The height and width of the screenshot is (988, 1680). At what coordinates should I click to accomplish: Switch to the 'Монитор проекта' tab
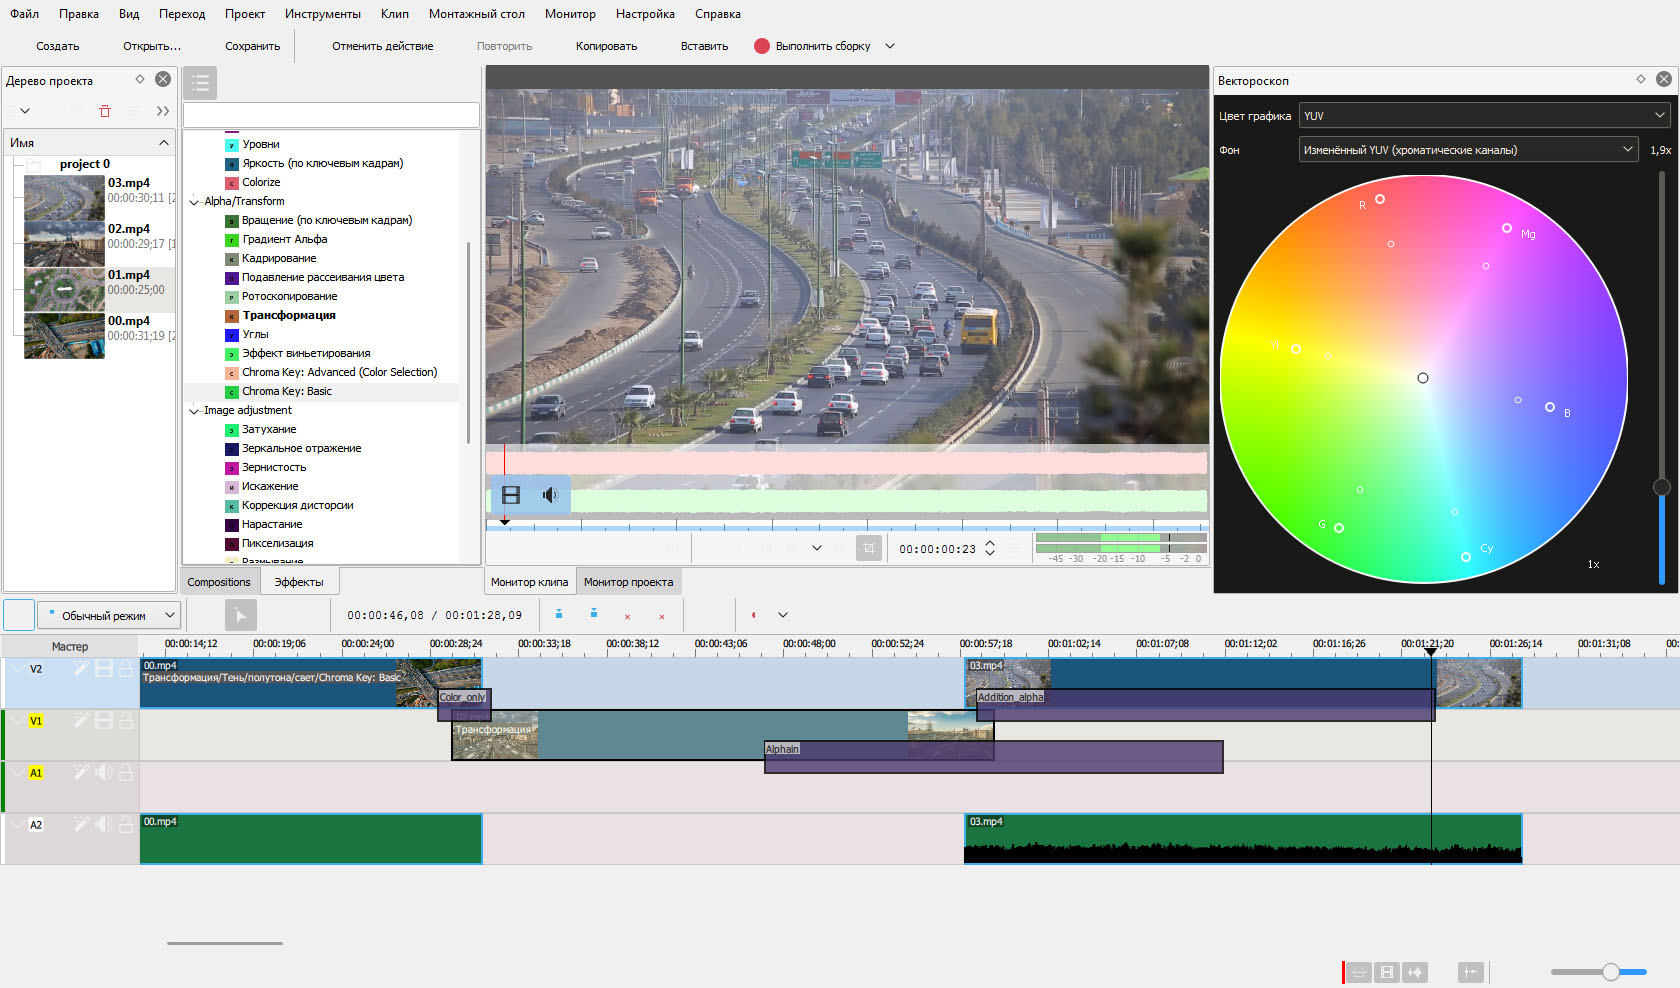pyautogui.click(x=628, y=582)
